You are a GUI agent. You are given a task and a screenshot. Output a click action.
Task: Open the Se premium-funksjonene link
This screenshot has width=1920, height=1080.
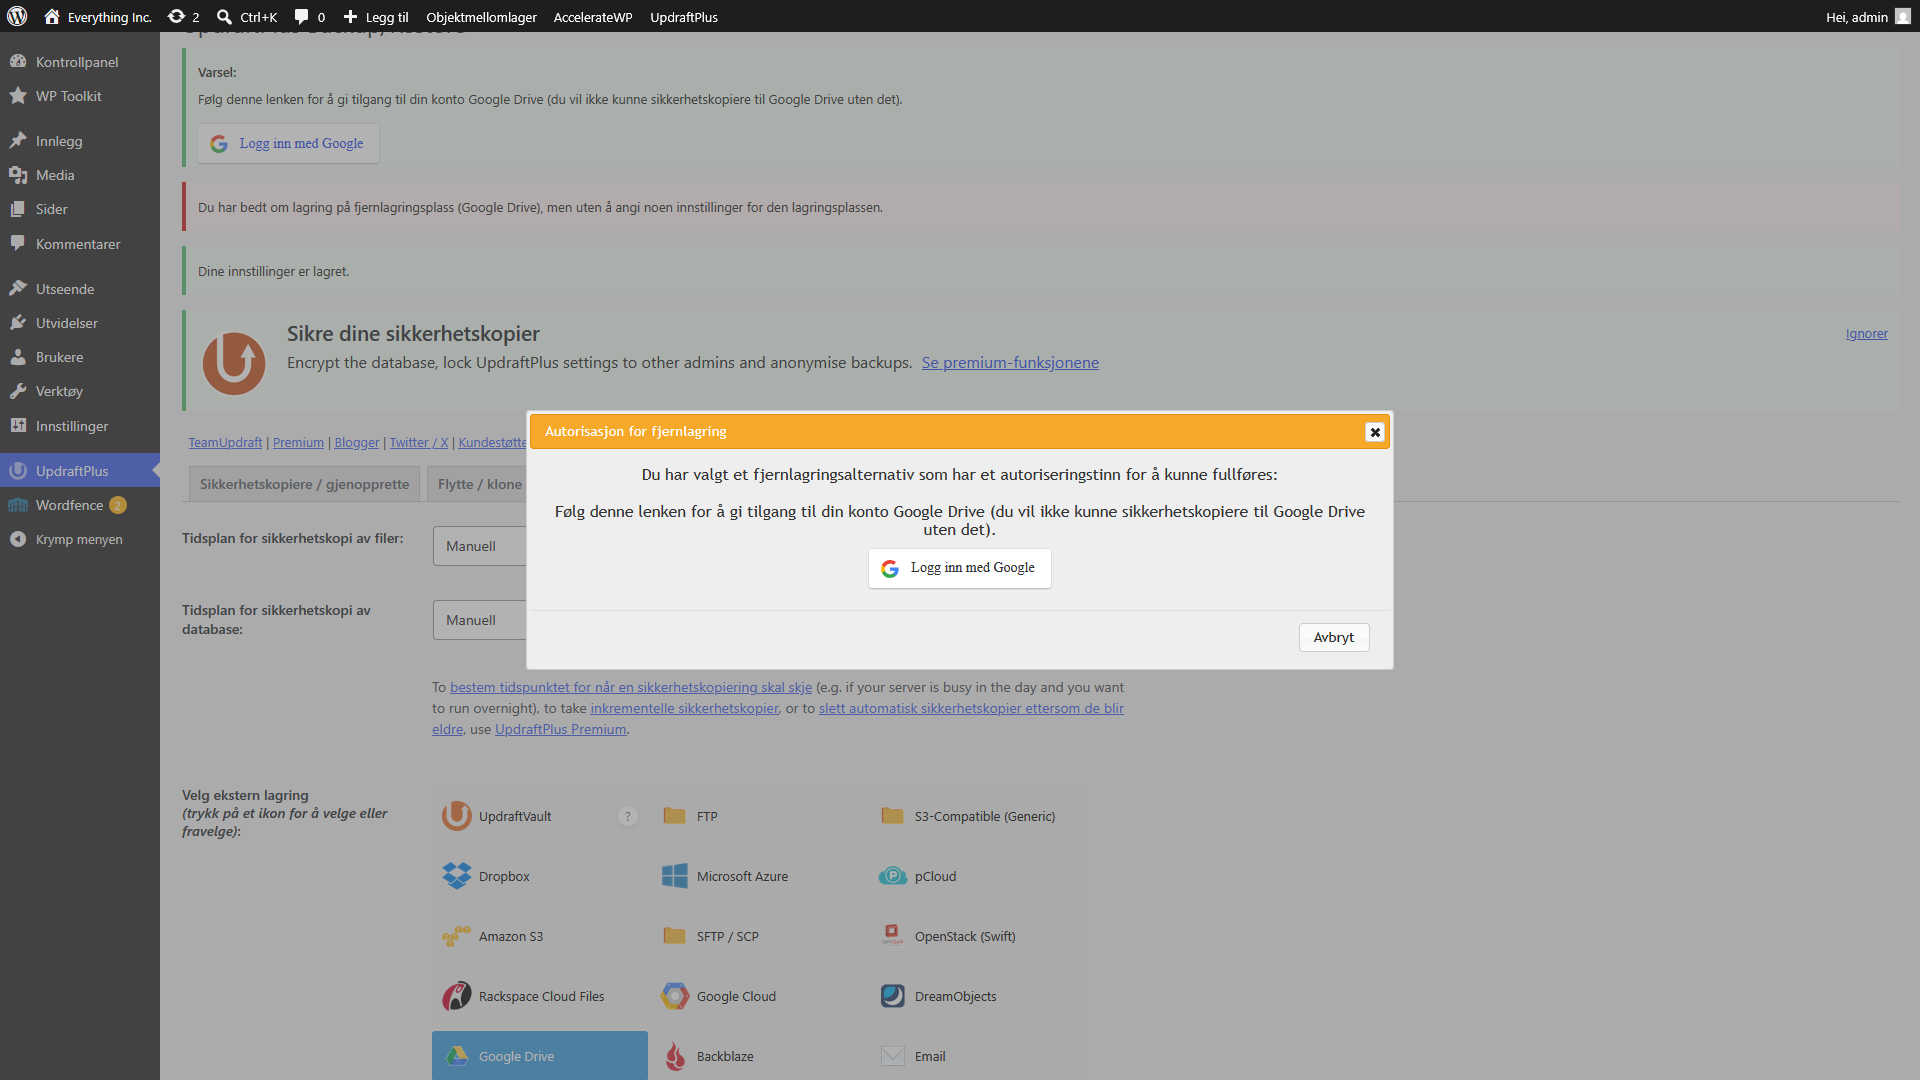pyautogui.click(x=1010, y=362)
